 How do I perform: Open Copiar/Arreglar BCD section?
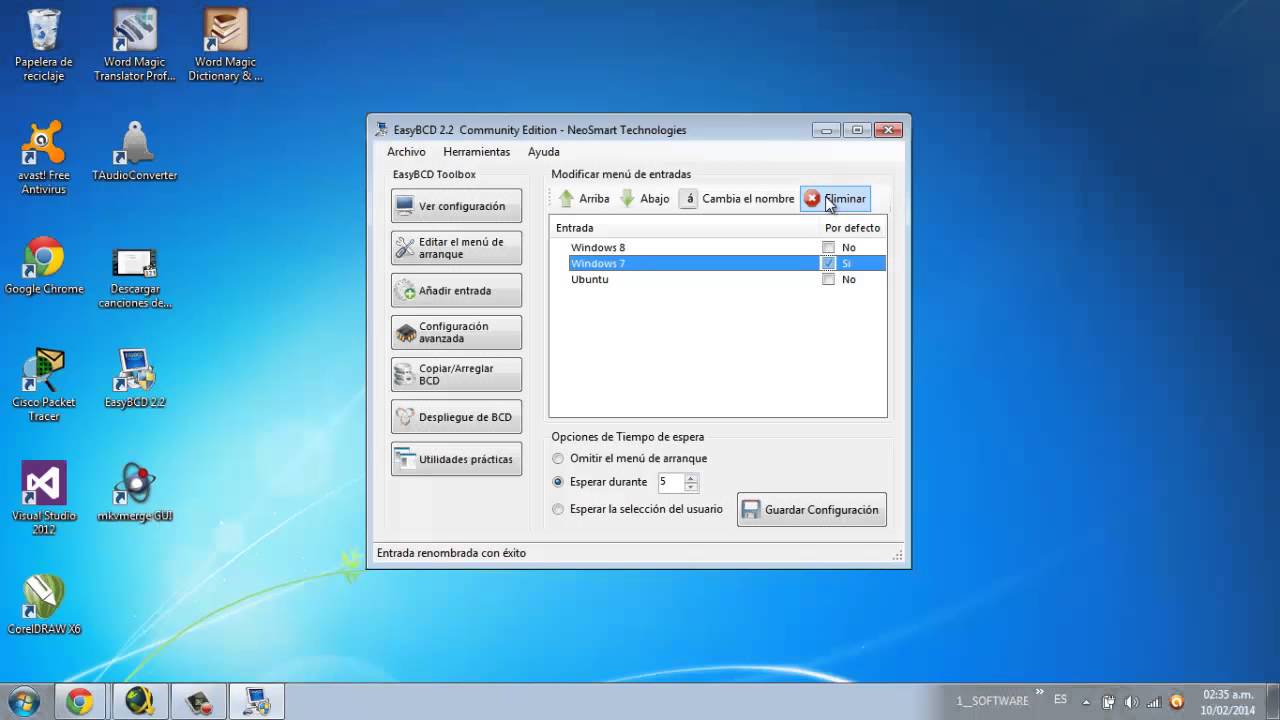(456, 374)
